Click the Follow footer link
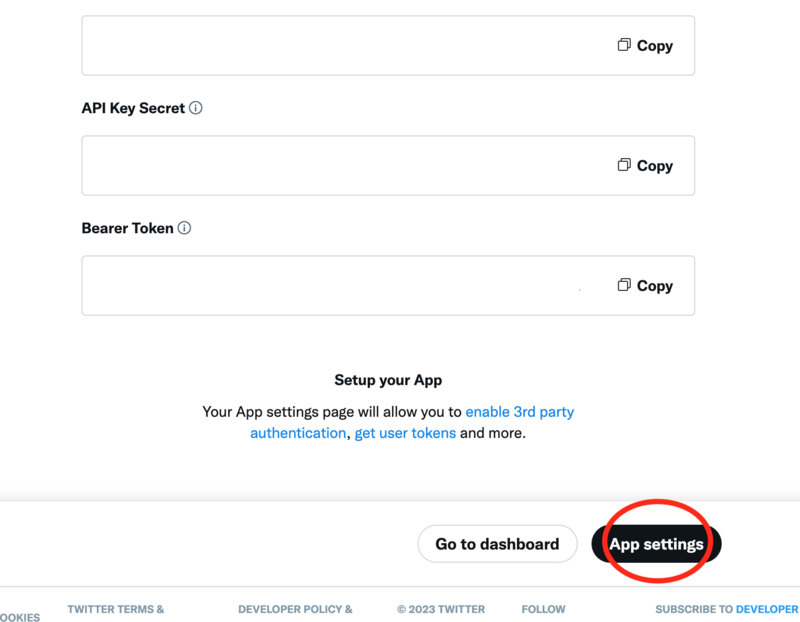This screenshot has width=800, height=622. tap(543, 609)
